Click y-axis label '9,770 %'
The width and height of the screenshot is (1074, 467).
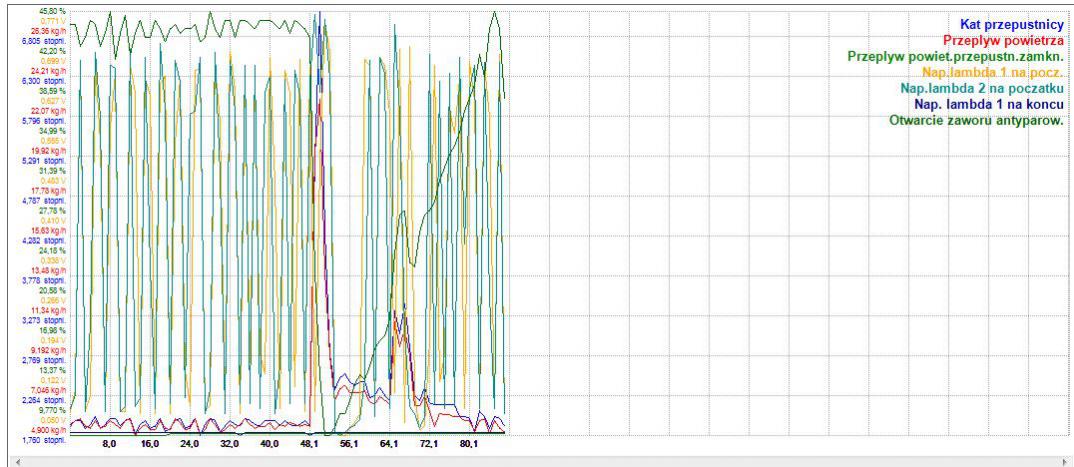click(52, 409)
